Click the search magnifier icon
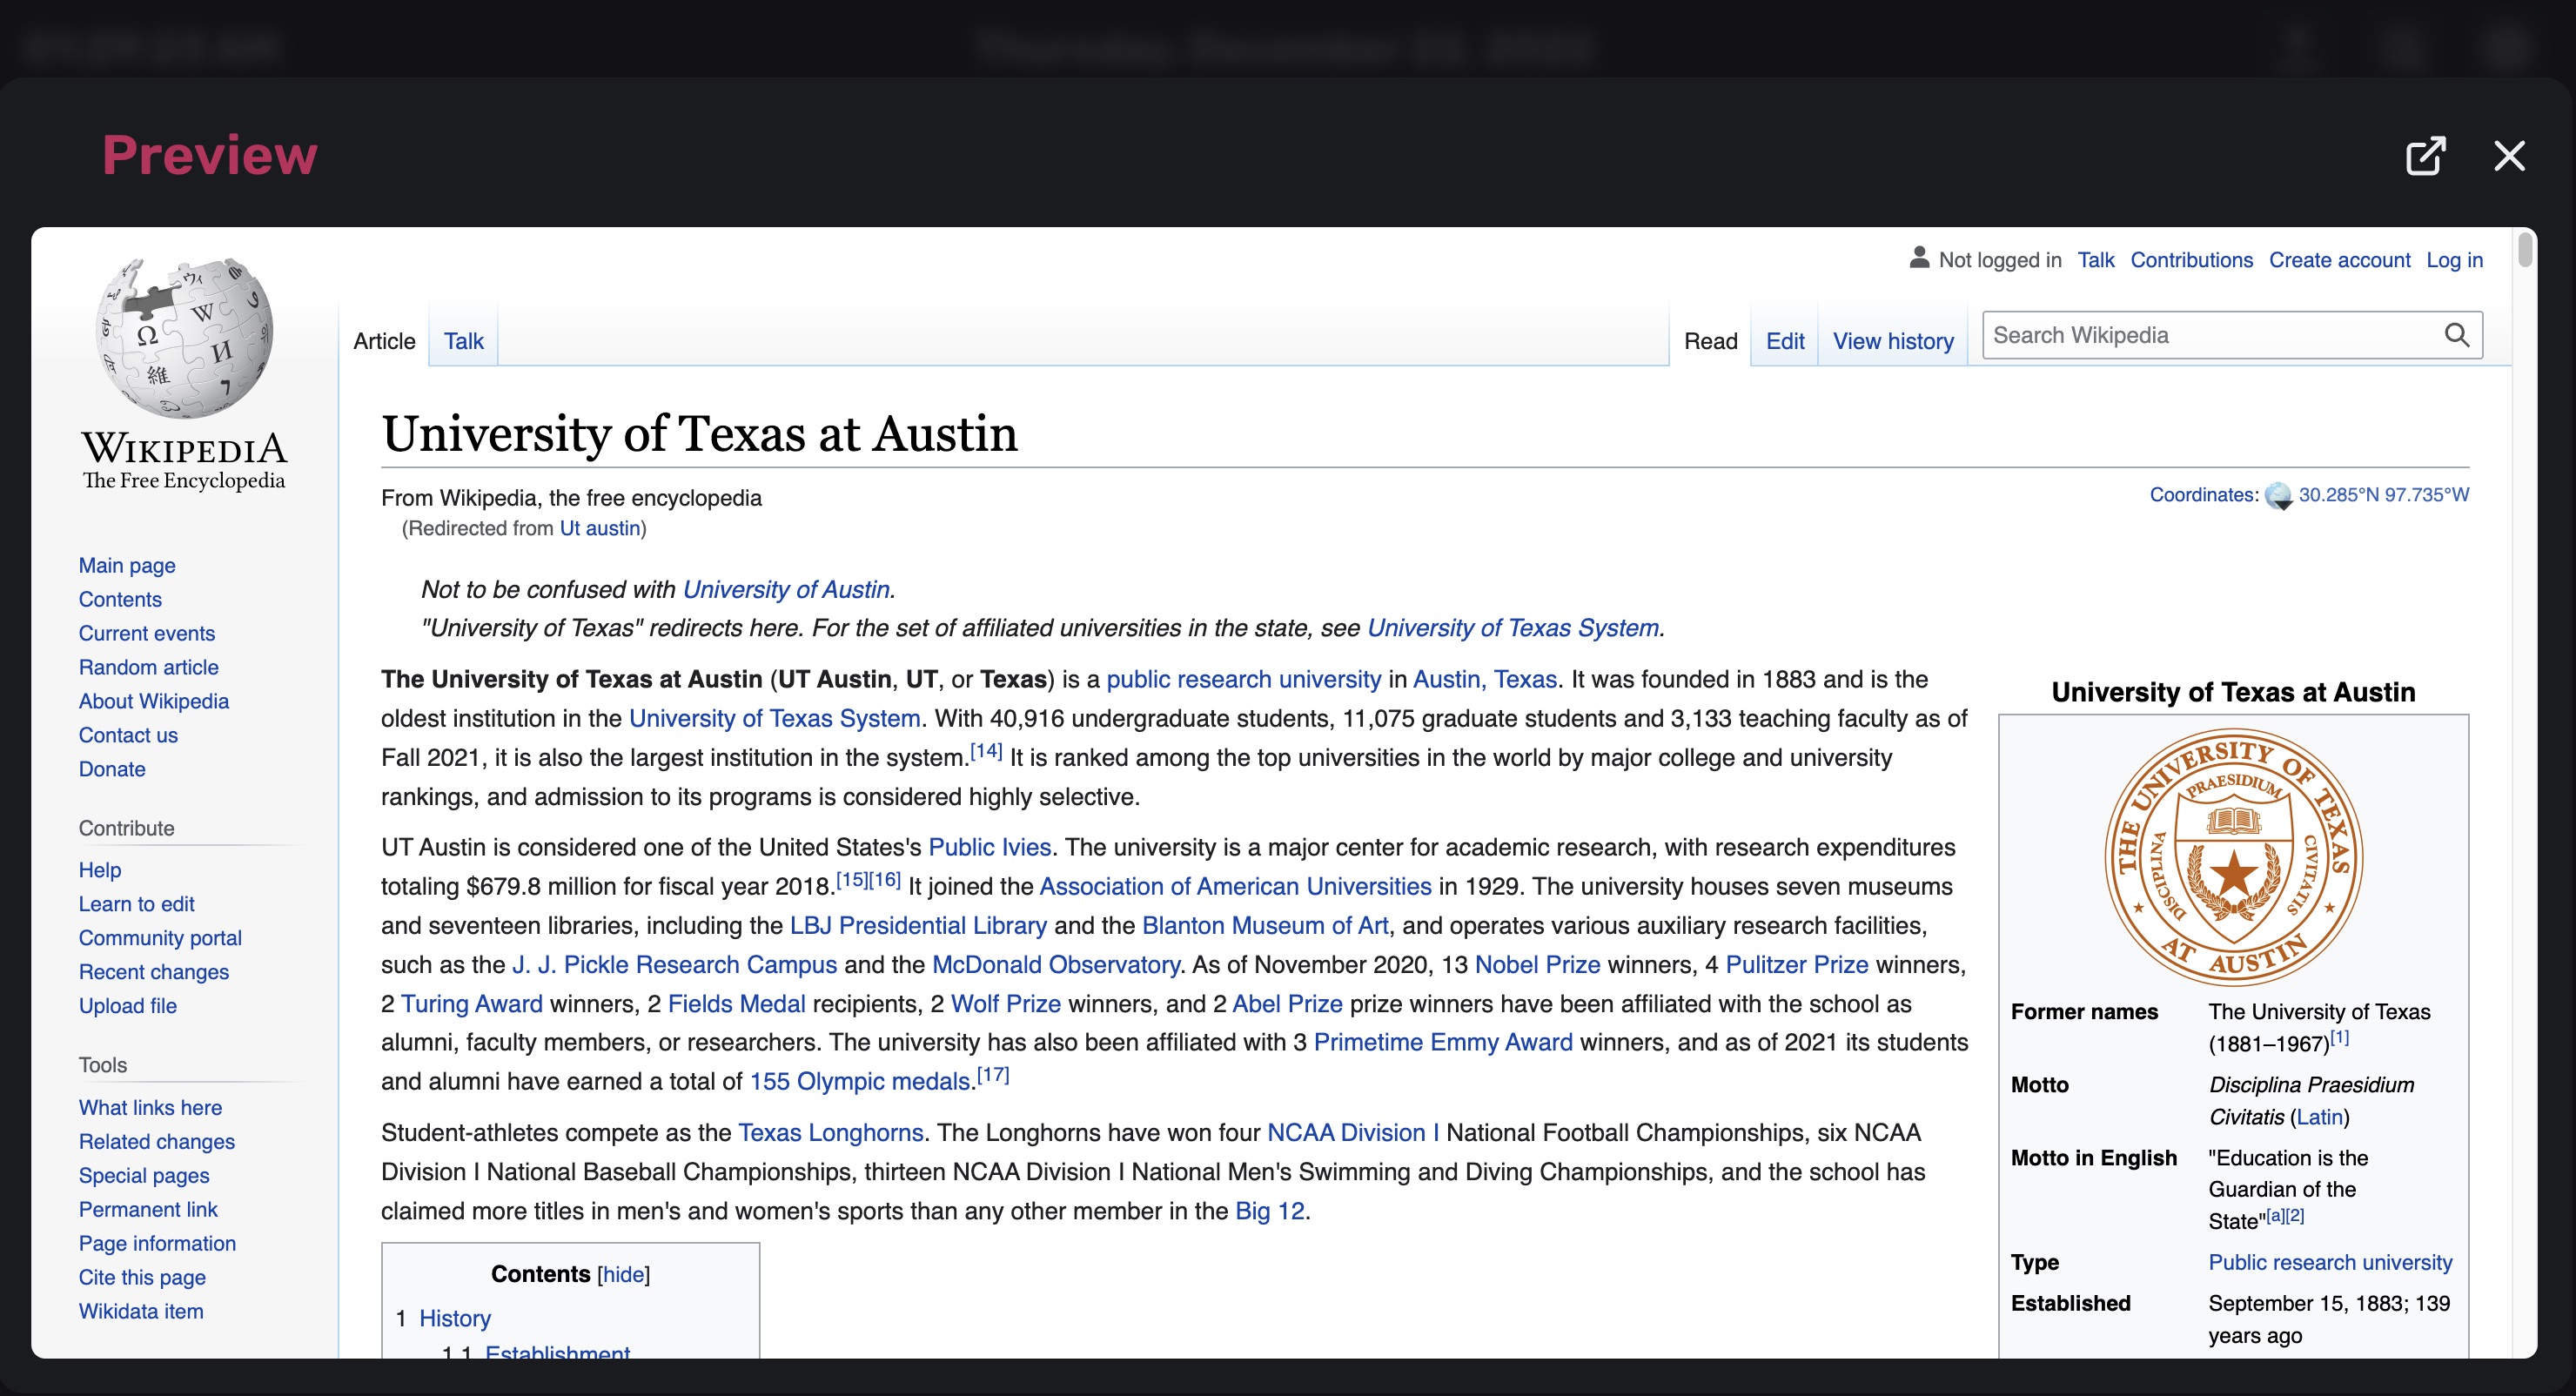2576x1396 pixels. click(2457, 335)
